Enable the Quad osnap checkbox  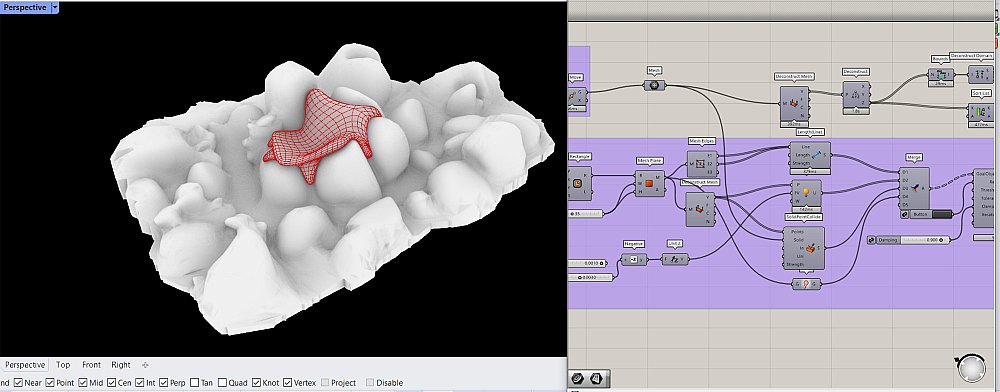point(222,383)
